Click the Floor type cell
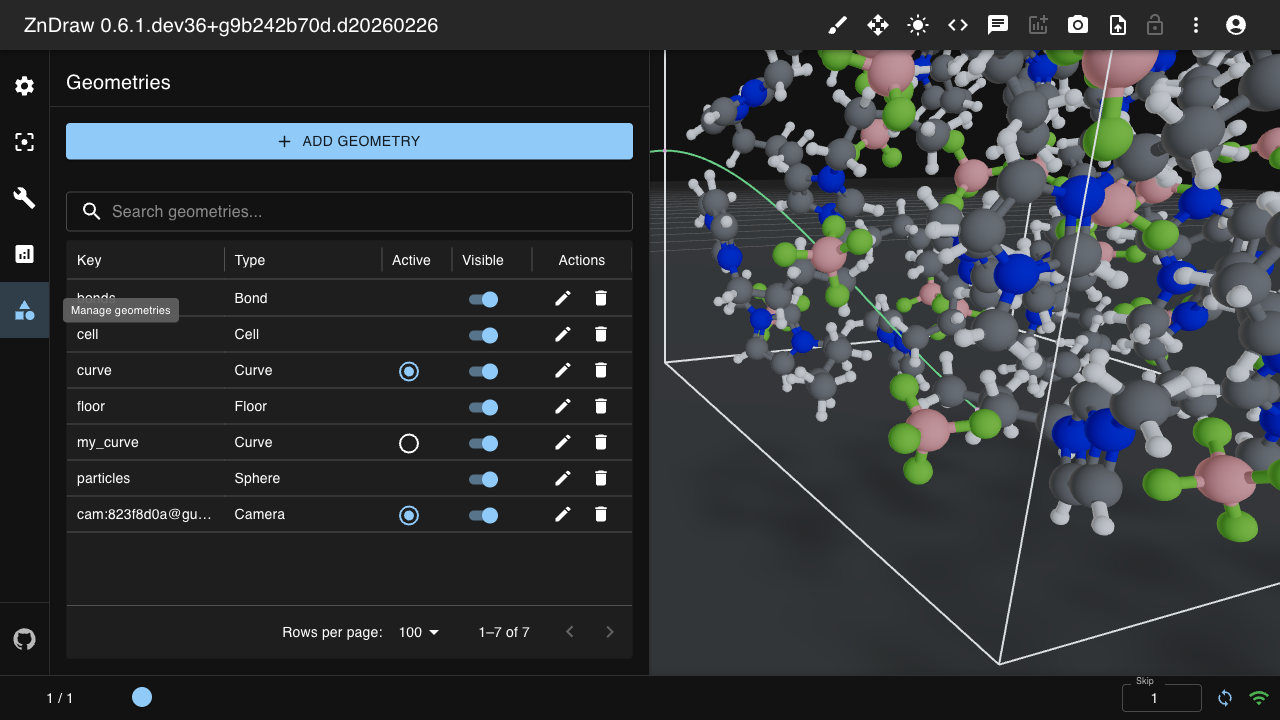Screen dimensions: 1280x720 click(x=303, y=406)
